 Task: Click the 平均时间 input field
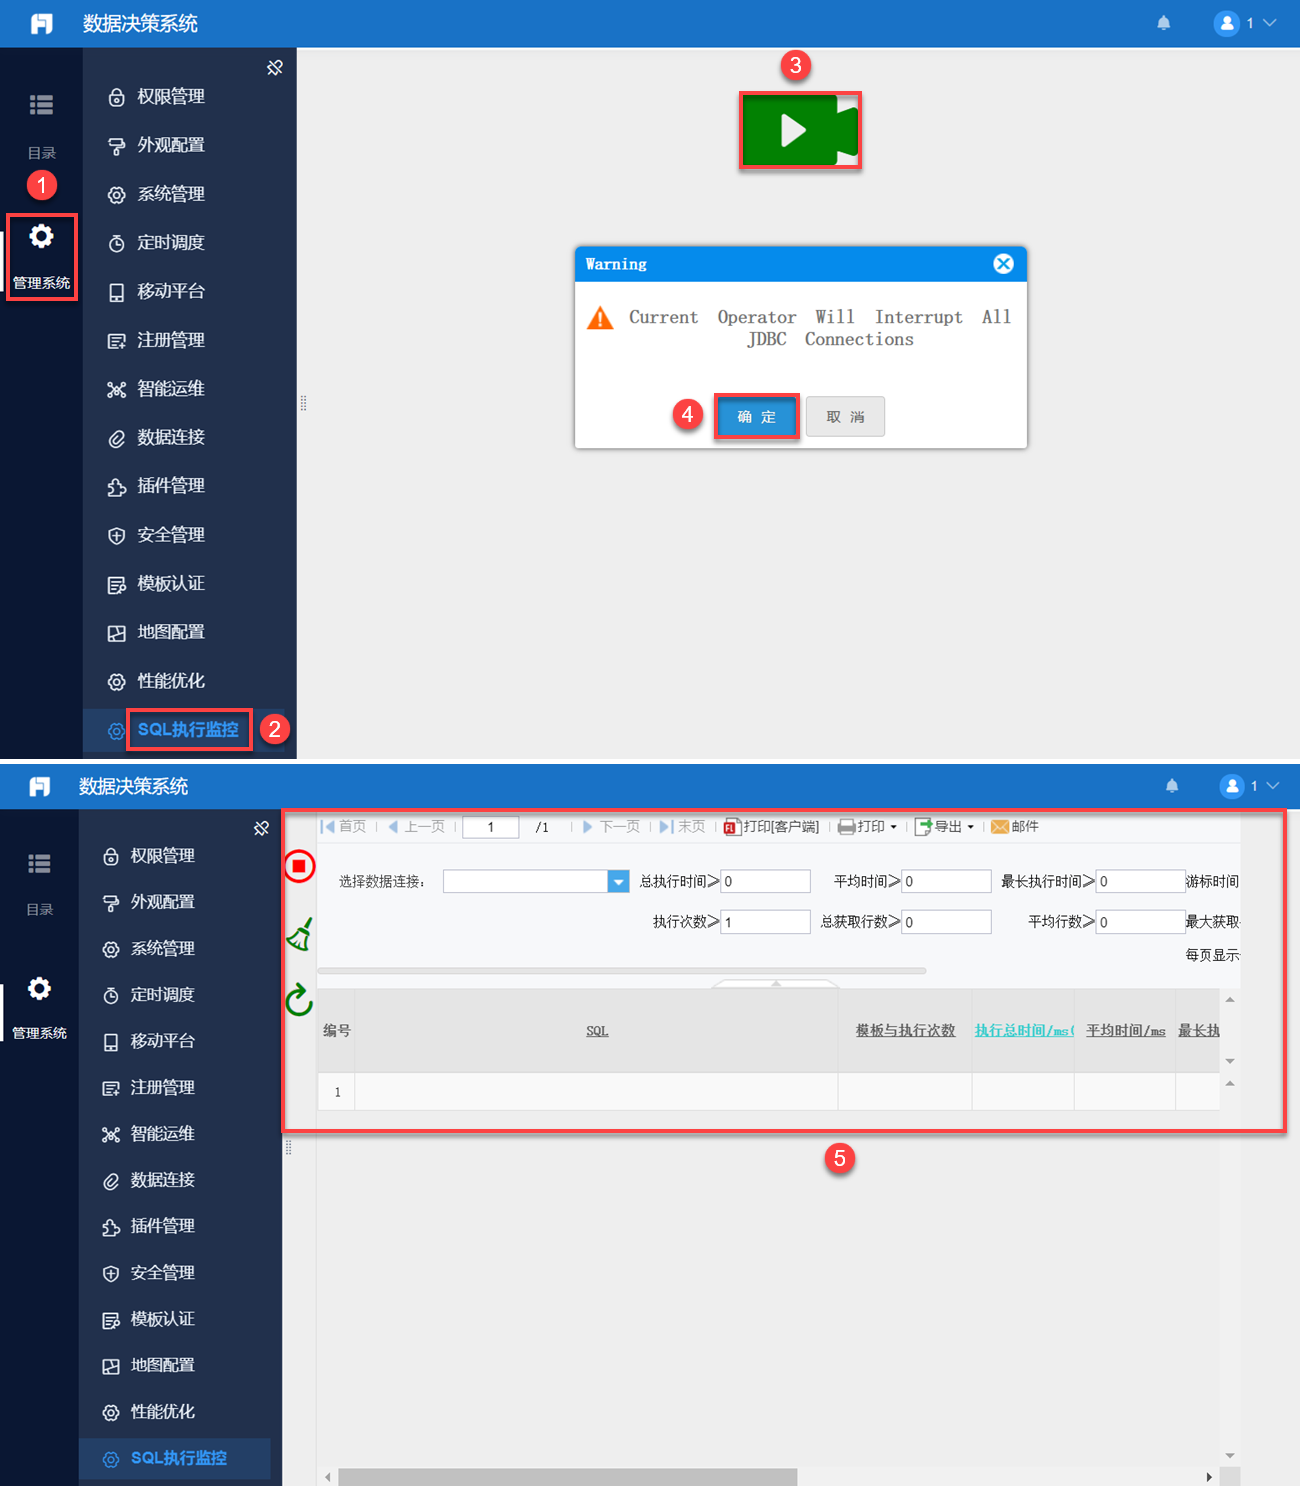coord(946,881)
